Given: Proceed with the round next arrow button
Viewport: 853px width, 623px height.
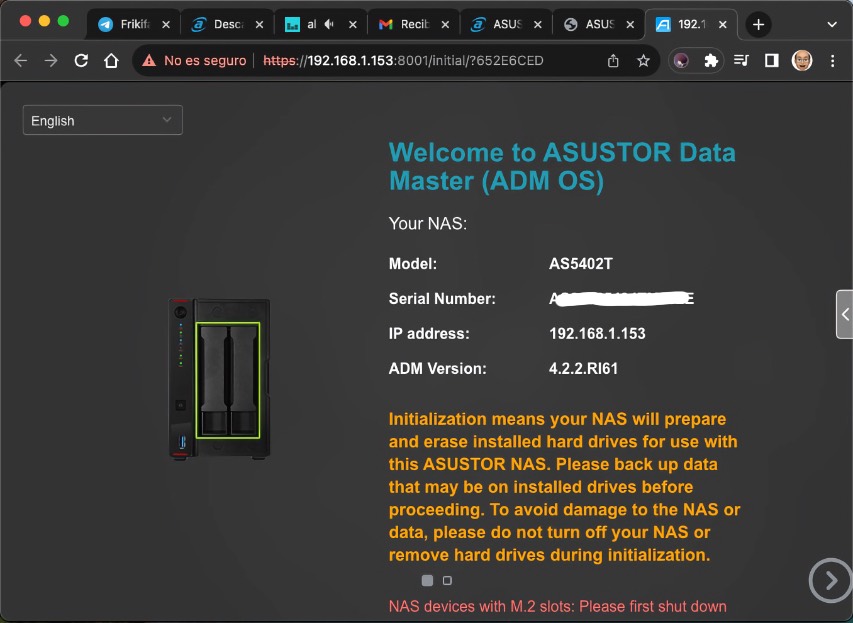Looking at the screenshot, I should tap(831, 580).
